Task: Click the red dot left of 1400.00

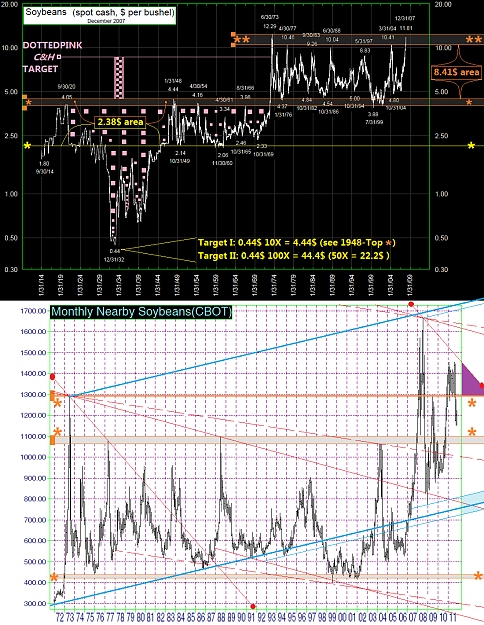Action: (52, 377)
